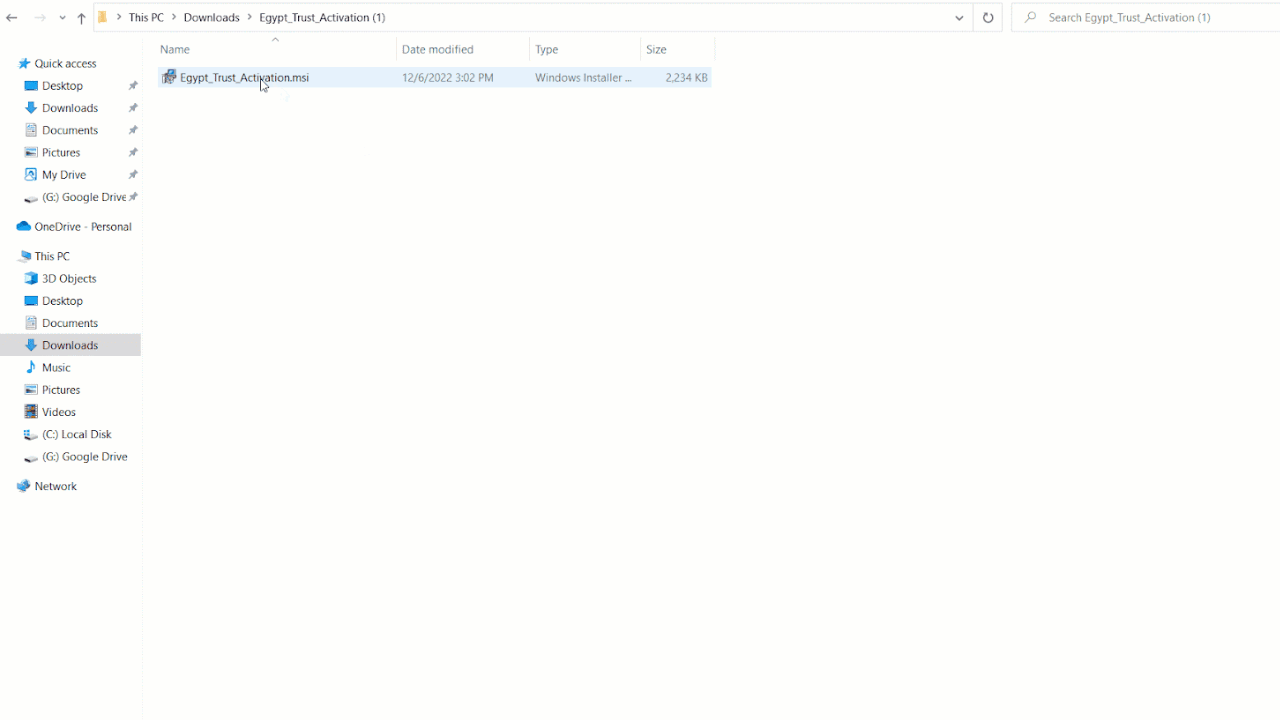Expand the chevron before This PC breadcrumb
The height and width of the screenshot is (720, 1280).
tap(119, 18)
